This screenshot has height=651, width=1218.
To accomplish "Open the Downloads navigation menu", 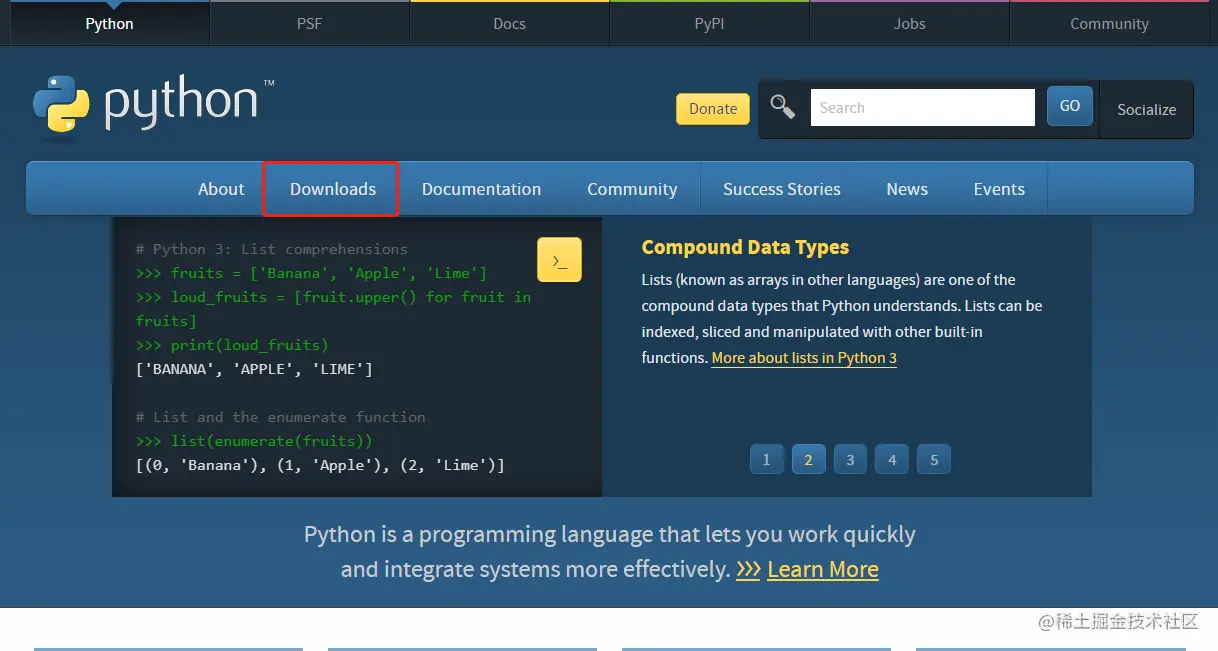I will [333, 189].
